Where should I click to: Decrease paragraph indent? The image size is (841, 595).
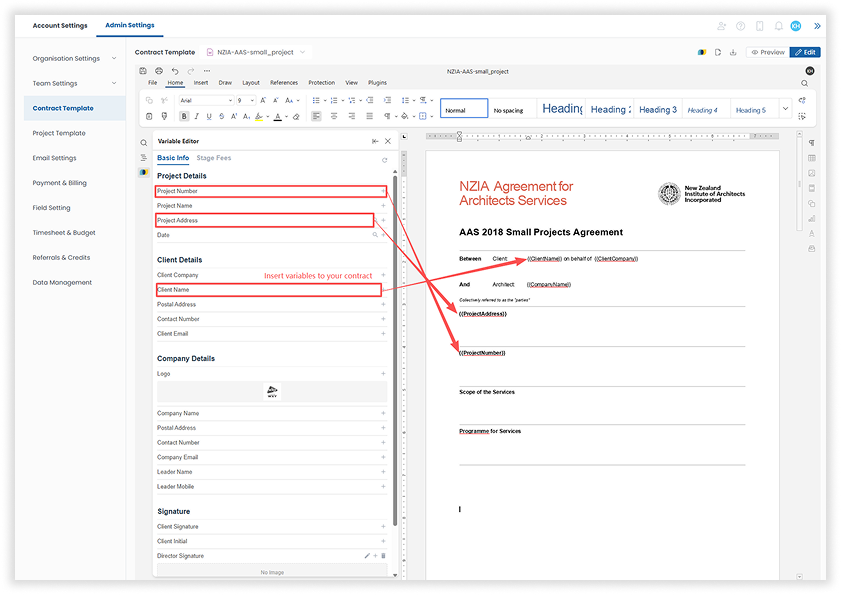370,100
